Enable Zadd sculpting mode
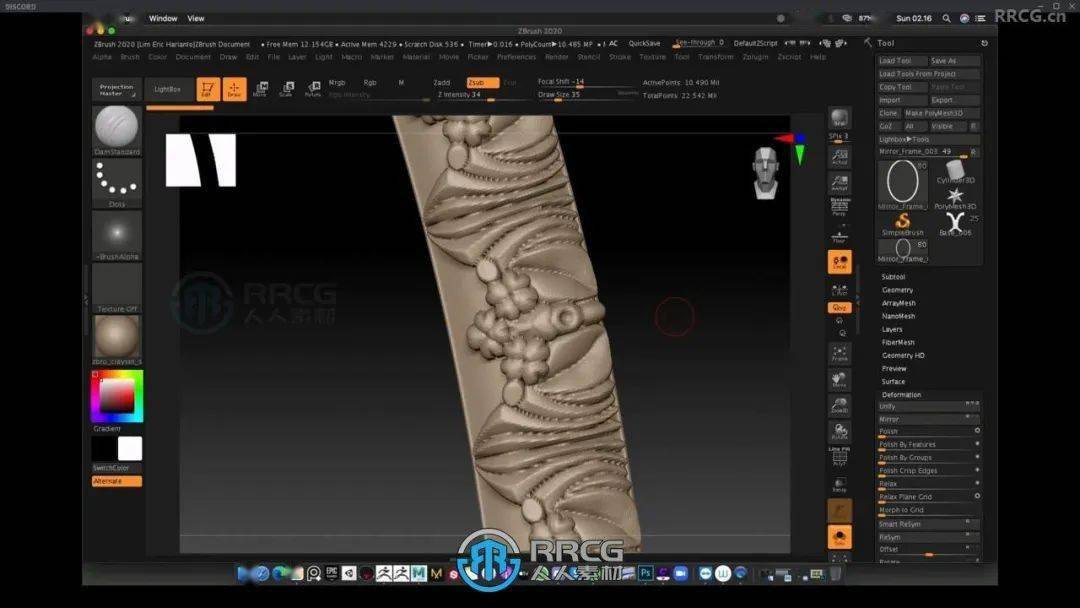The image size is (1080, 608). tap(441, 82)
